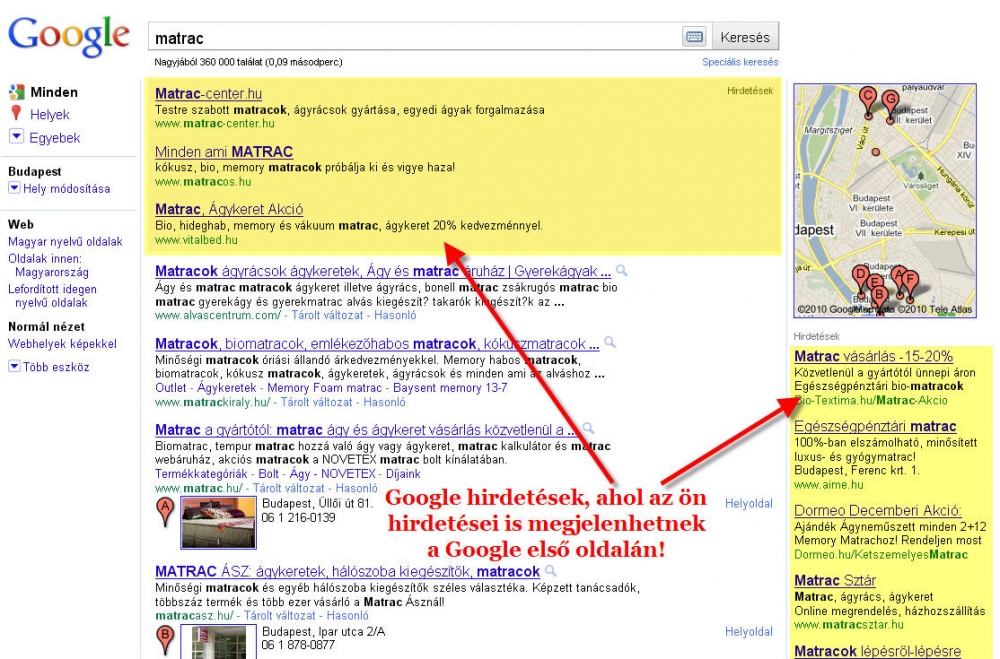Open the Outlet sitelink
The width and height of the screenshot is (1000, 659).
point(171,388)
